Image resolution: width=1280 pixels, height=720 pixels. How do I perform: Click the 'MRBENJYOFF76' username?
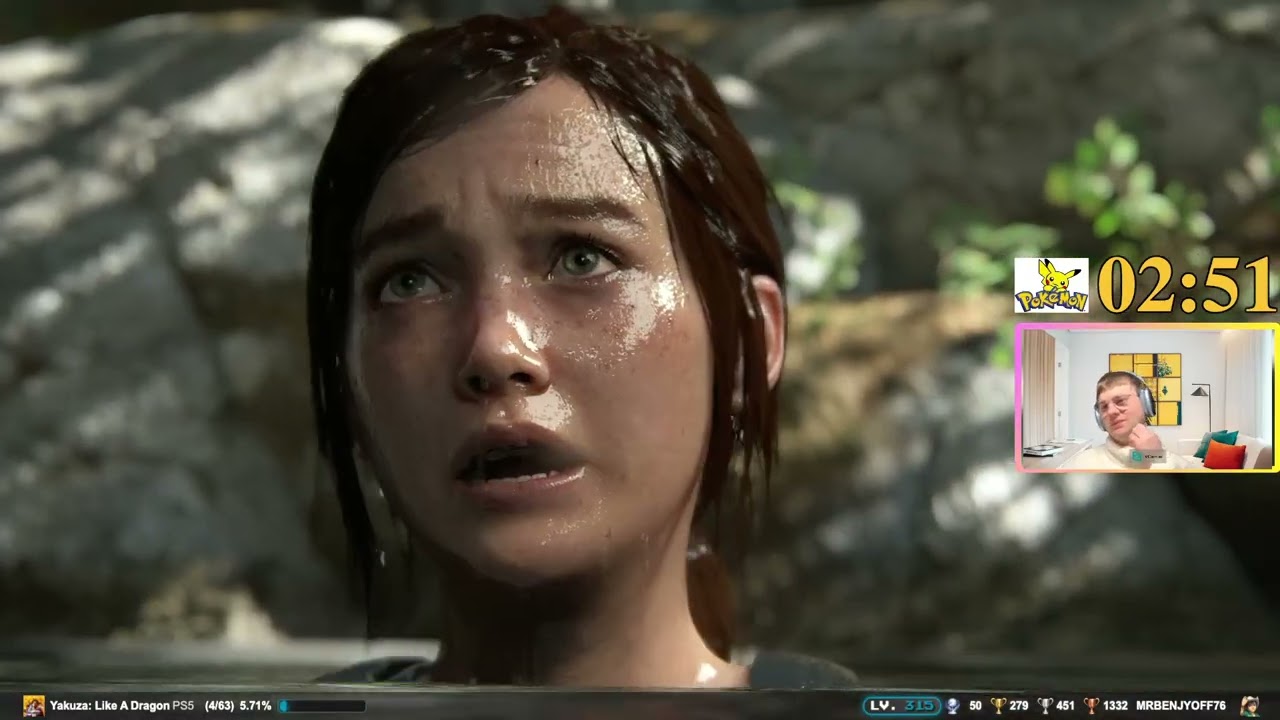[x=1181, y=706]
